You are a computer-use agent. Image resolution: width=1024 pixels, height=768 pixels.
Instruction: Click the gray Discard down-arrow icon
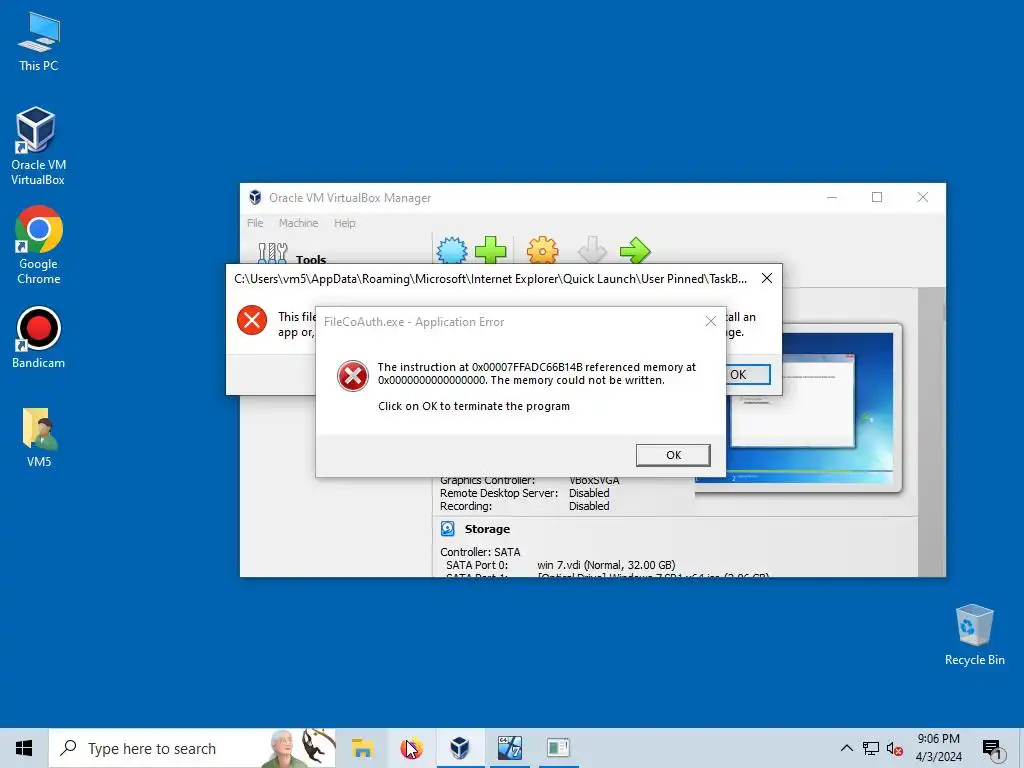pos(592,250)
